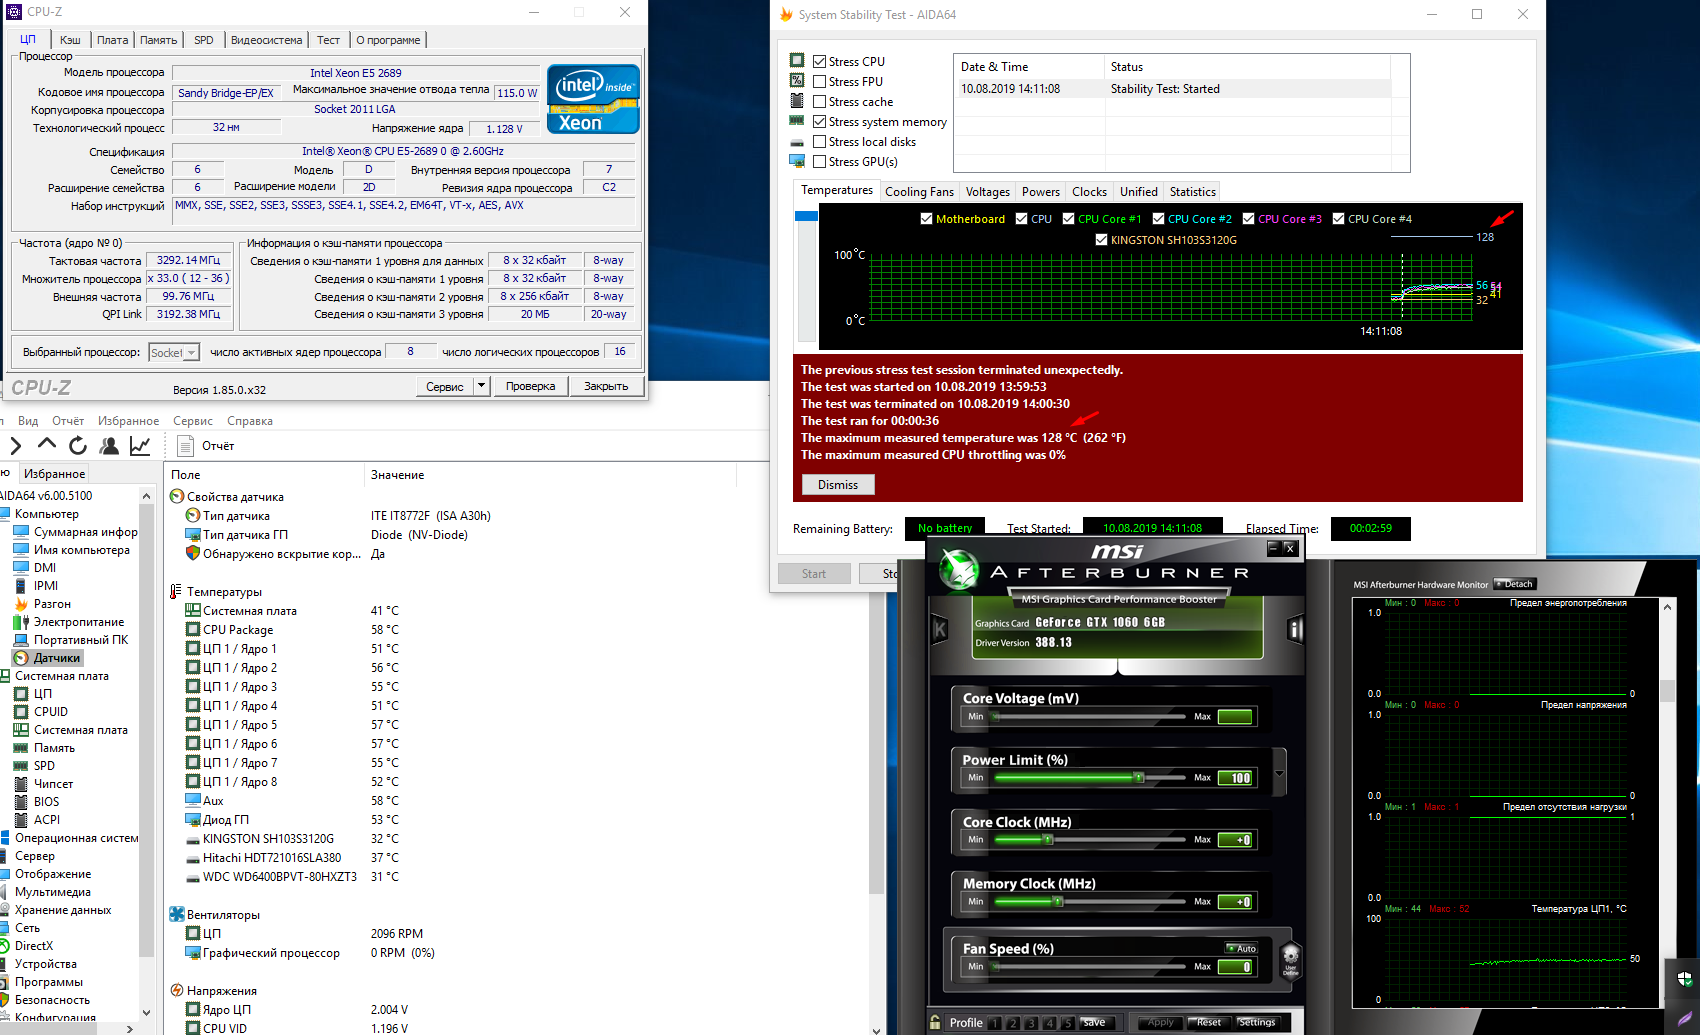
Task: Click the Memory Clock slider handle
Action: click(x=1058, y=901)
